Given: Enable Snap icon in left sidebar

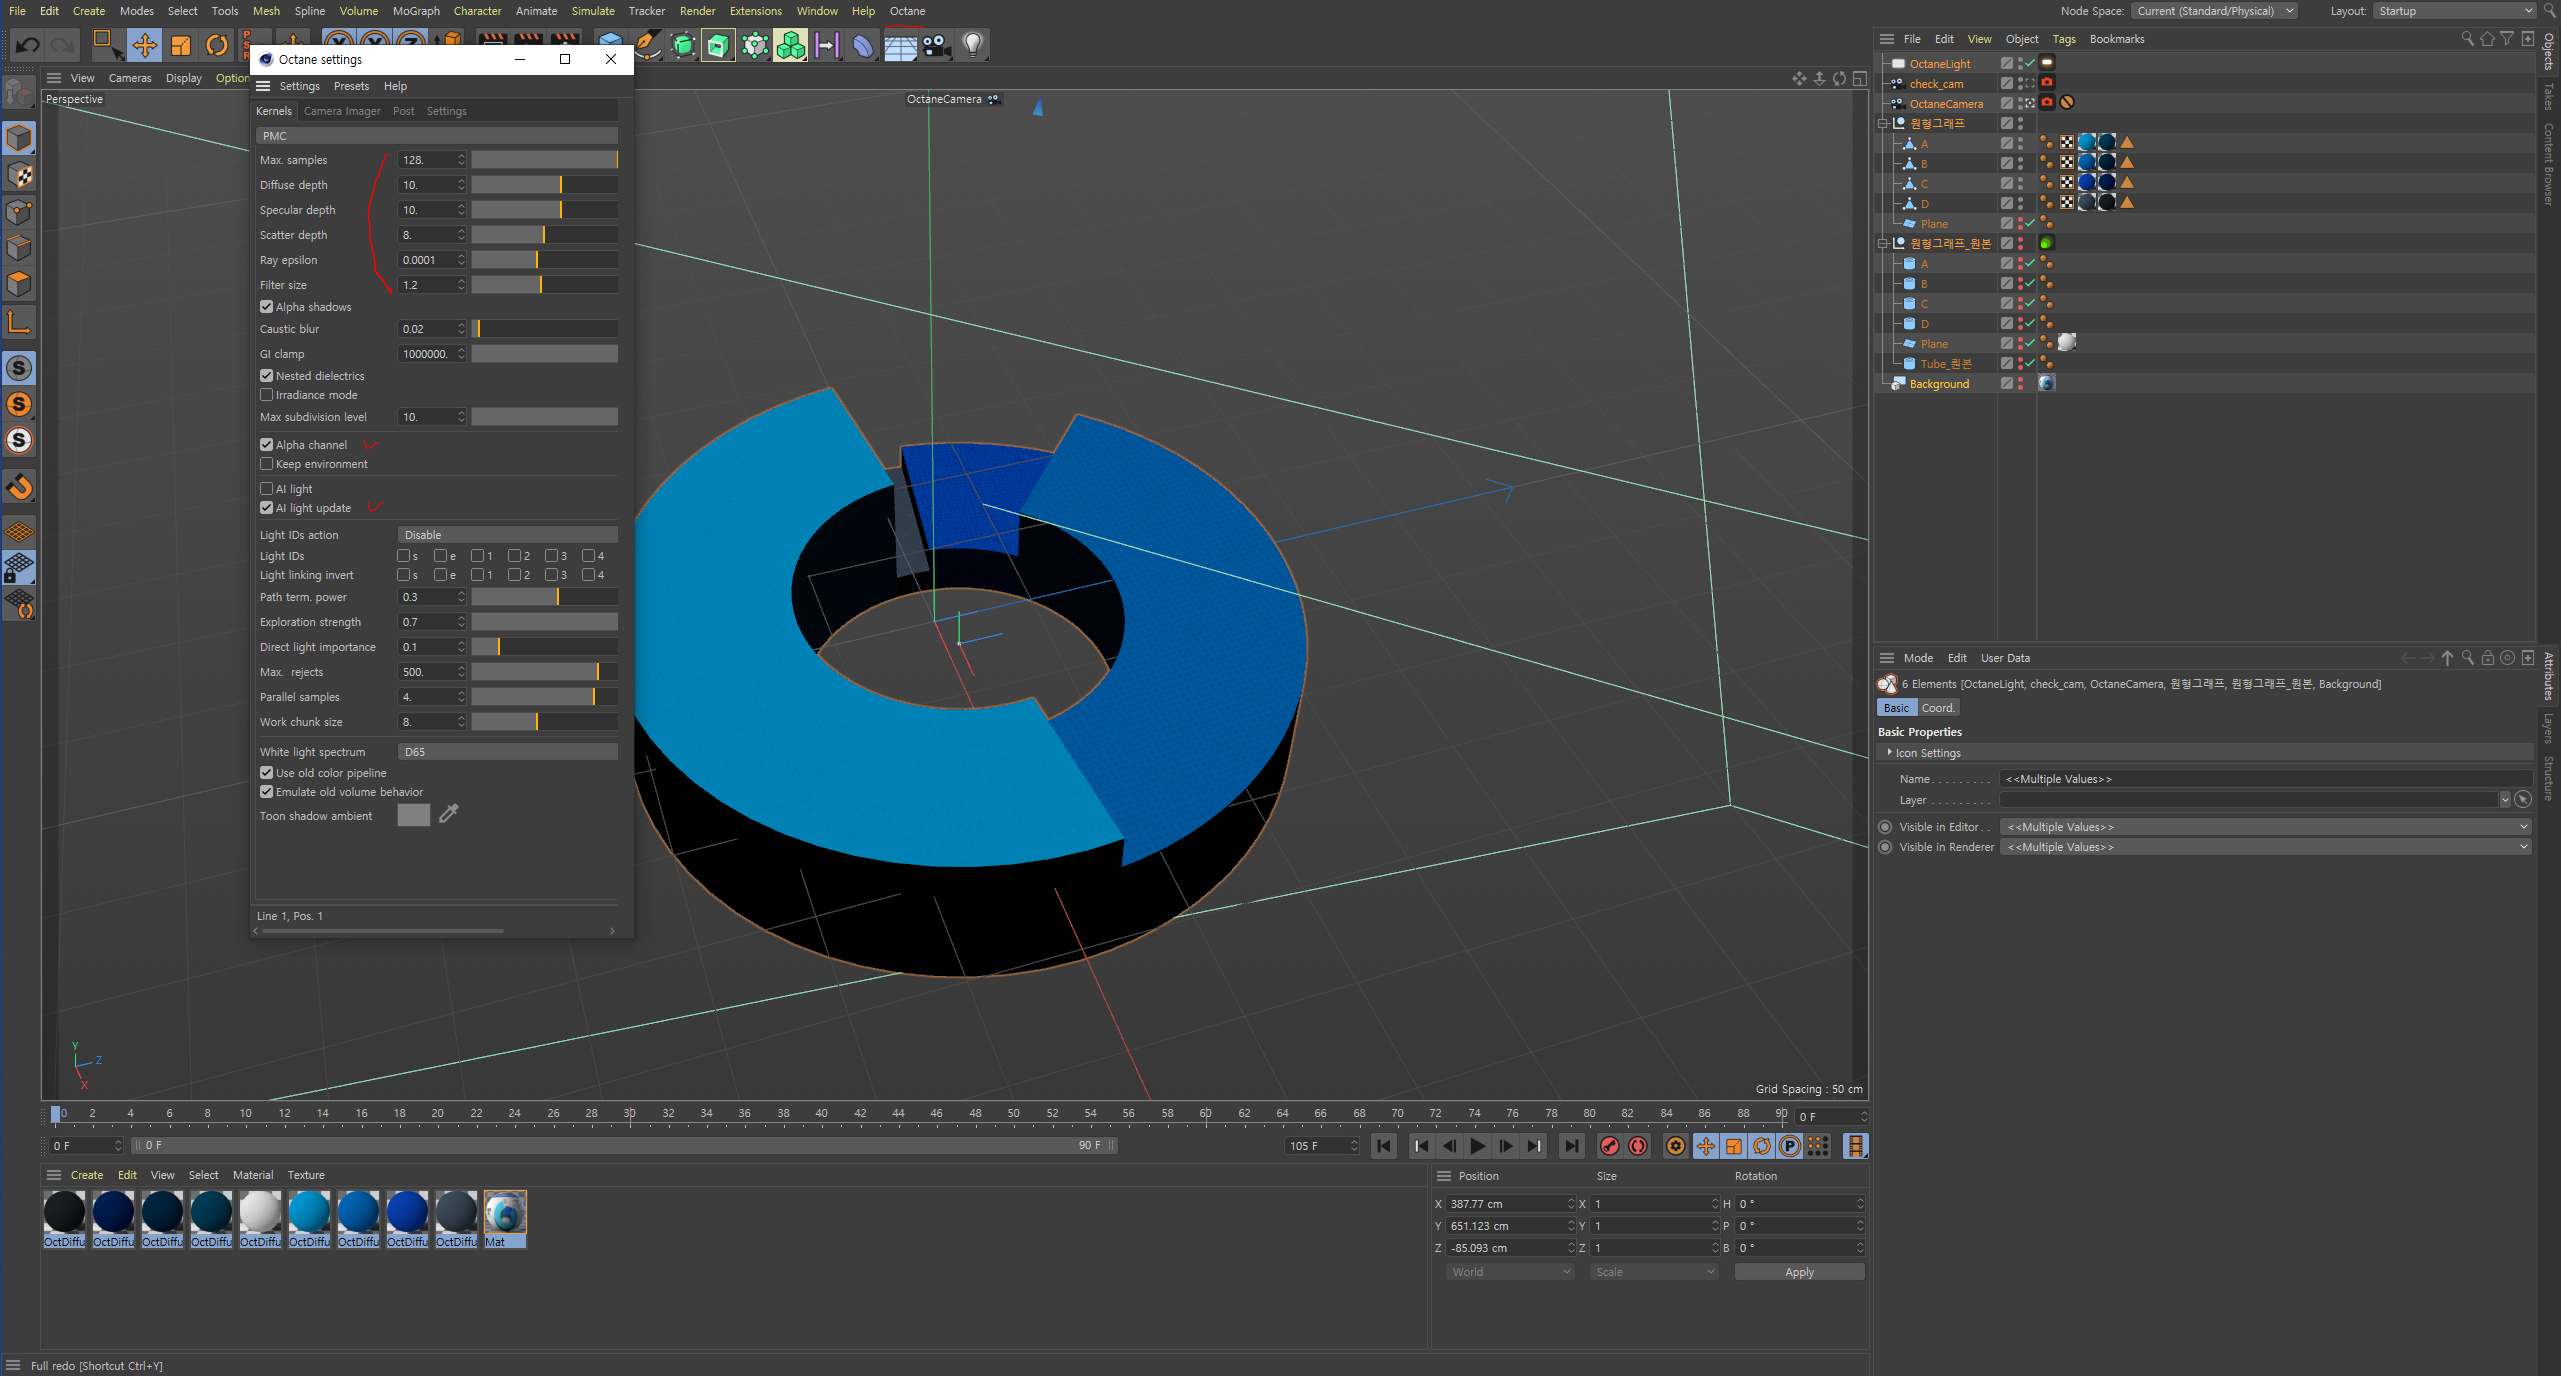Looking at the screenshot, I should click(x=19, y=487).
